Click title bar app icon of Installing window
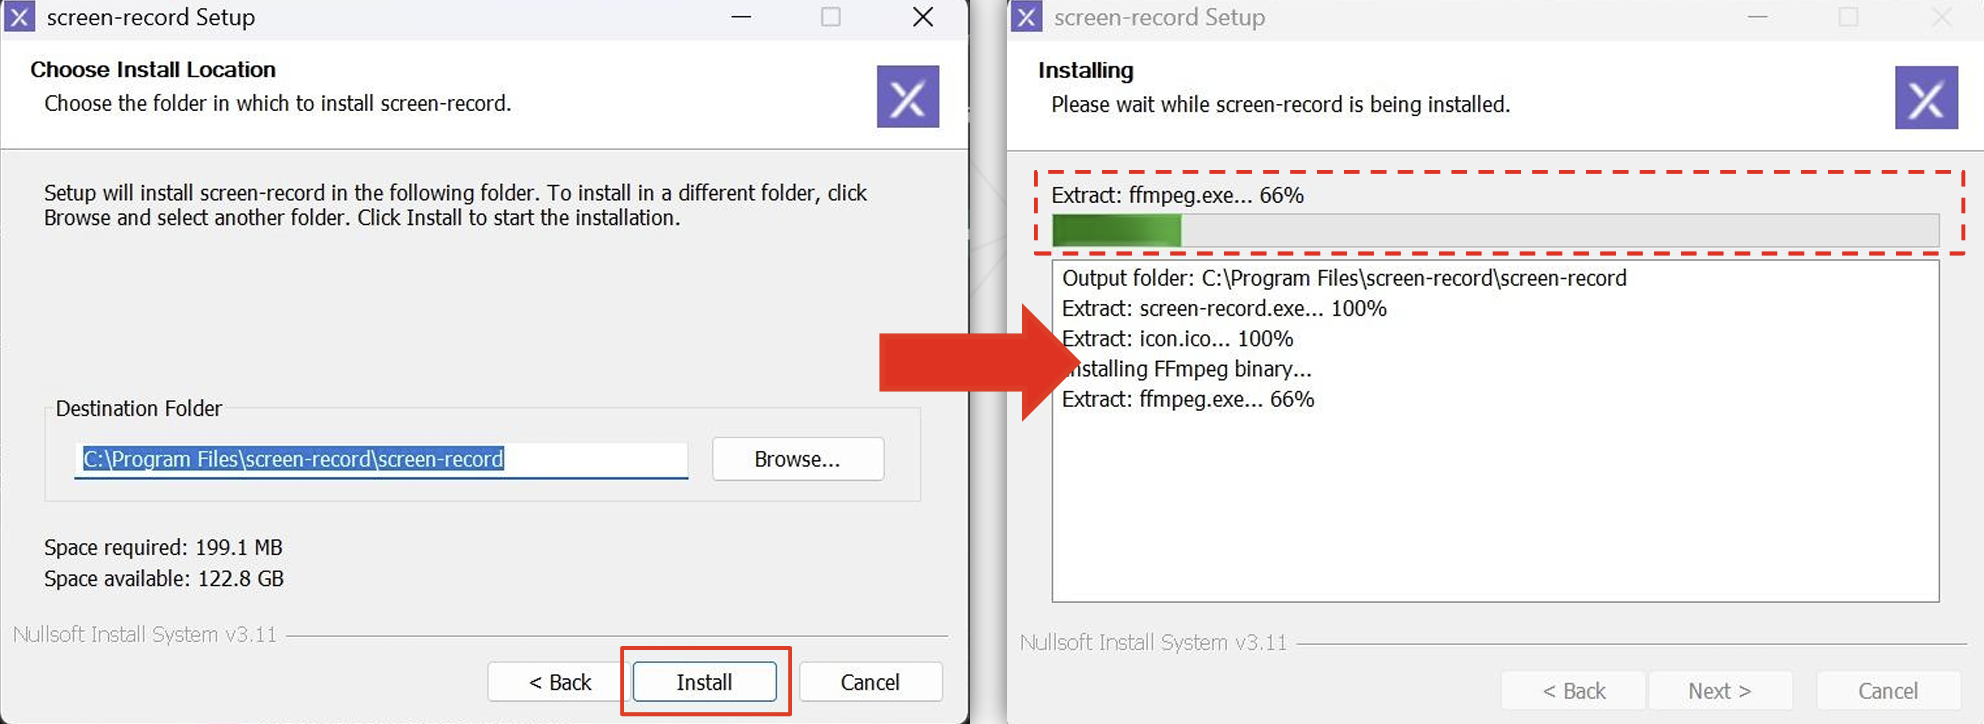The height and width of the screenshot is (724, 1984). 1026,17
